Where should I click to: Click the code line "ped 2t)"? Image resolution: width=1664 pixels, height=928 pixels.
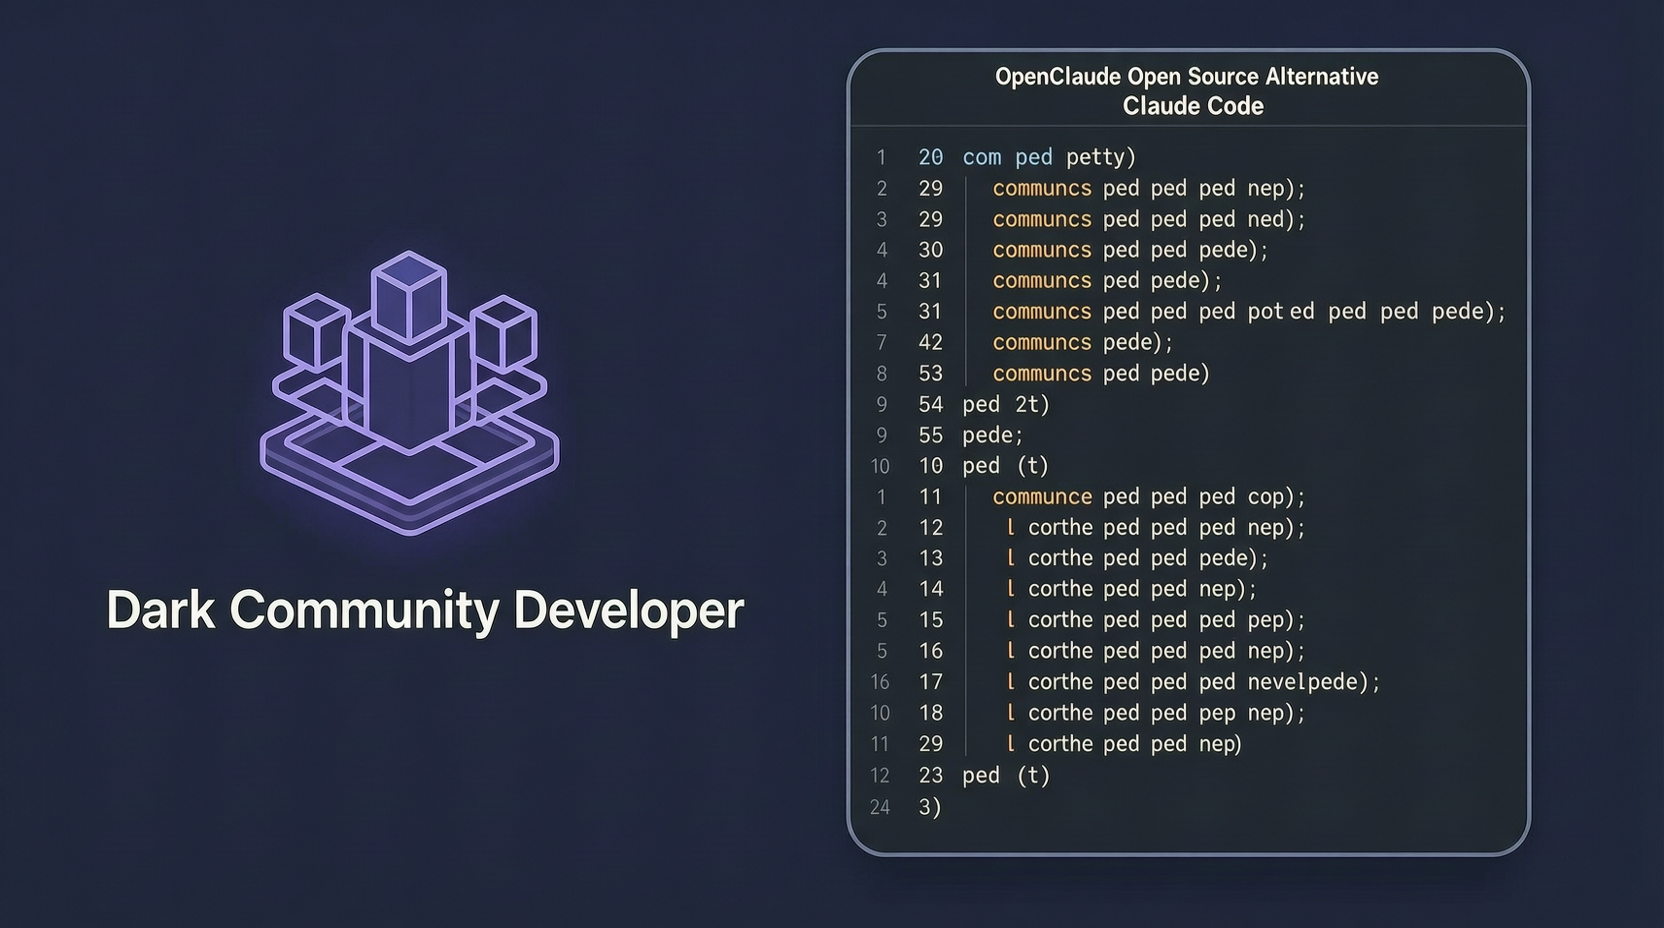(1006, 405)
